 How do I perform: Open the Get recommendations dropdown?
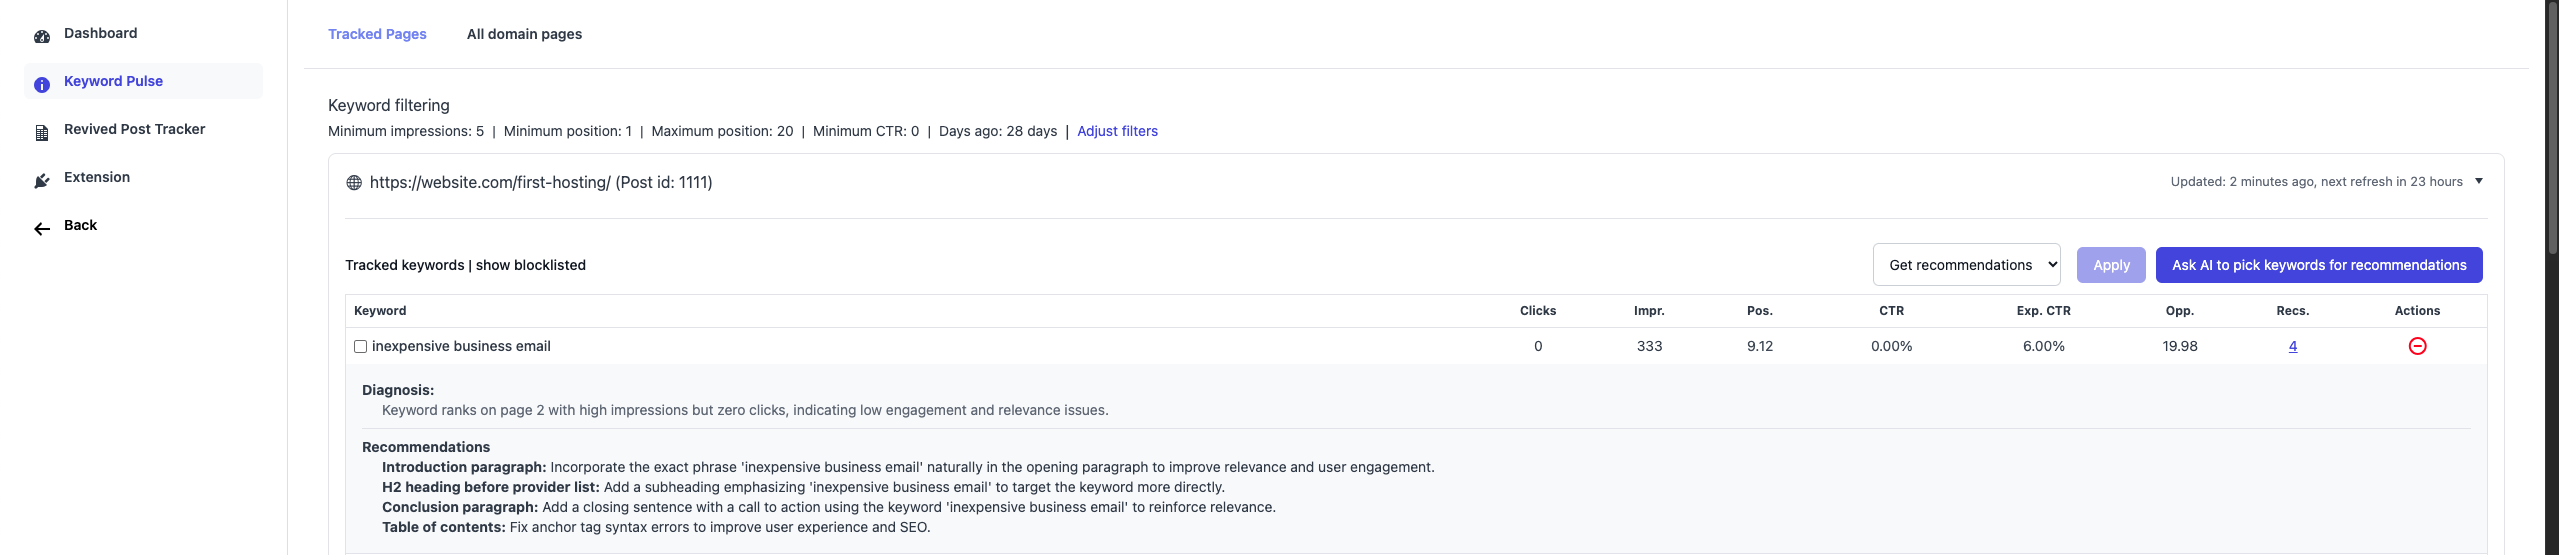1966,265
